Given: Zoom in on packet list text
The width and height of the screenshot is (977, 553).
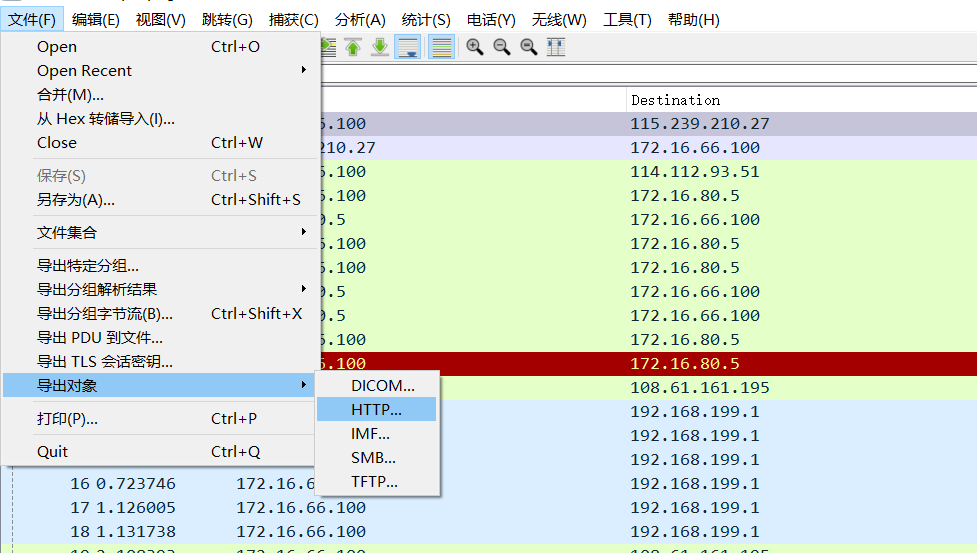Looking at the screenshot, I should 475,47.
